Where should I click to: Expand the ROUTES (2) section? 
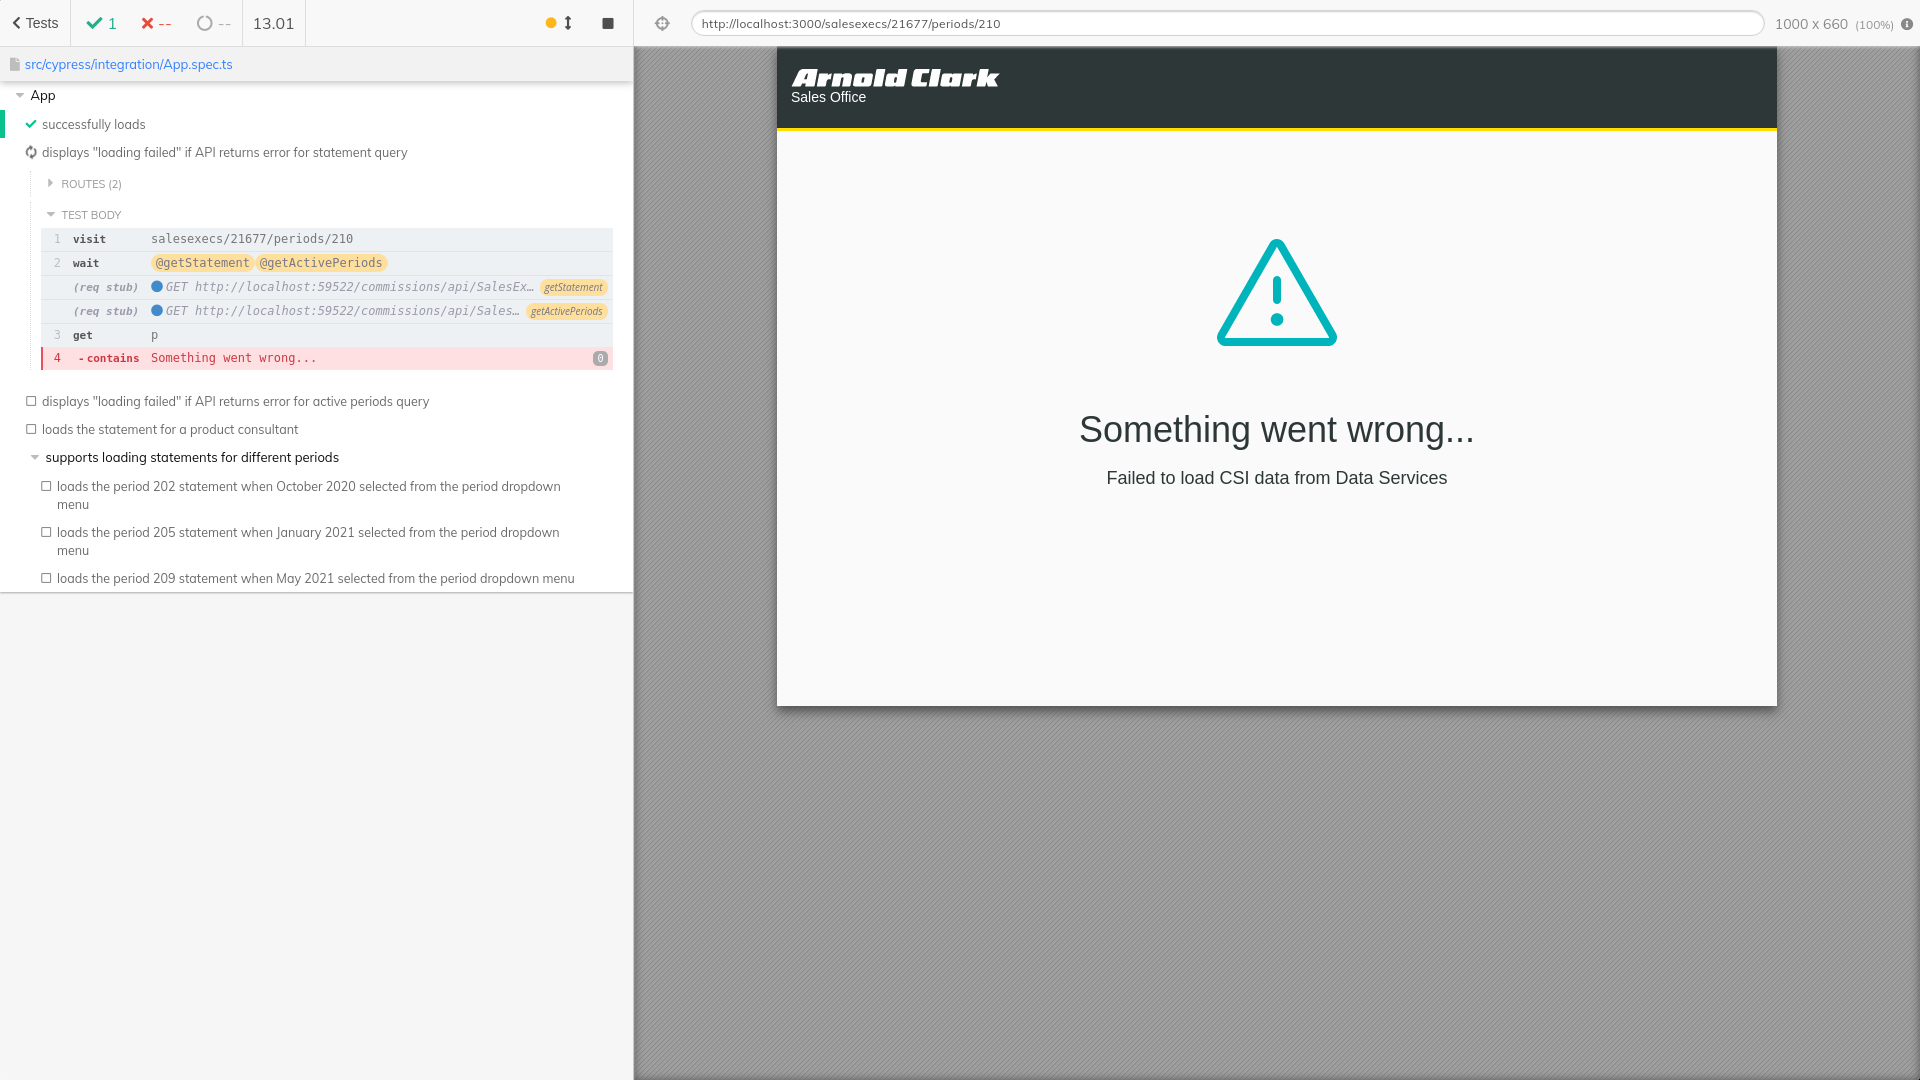pyautogui.click(x=90, y=184)
